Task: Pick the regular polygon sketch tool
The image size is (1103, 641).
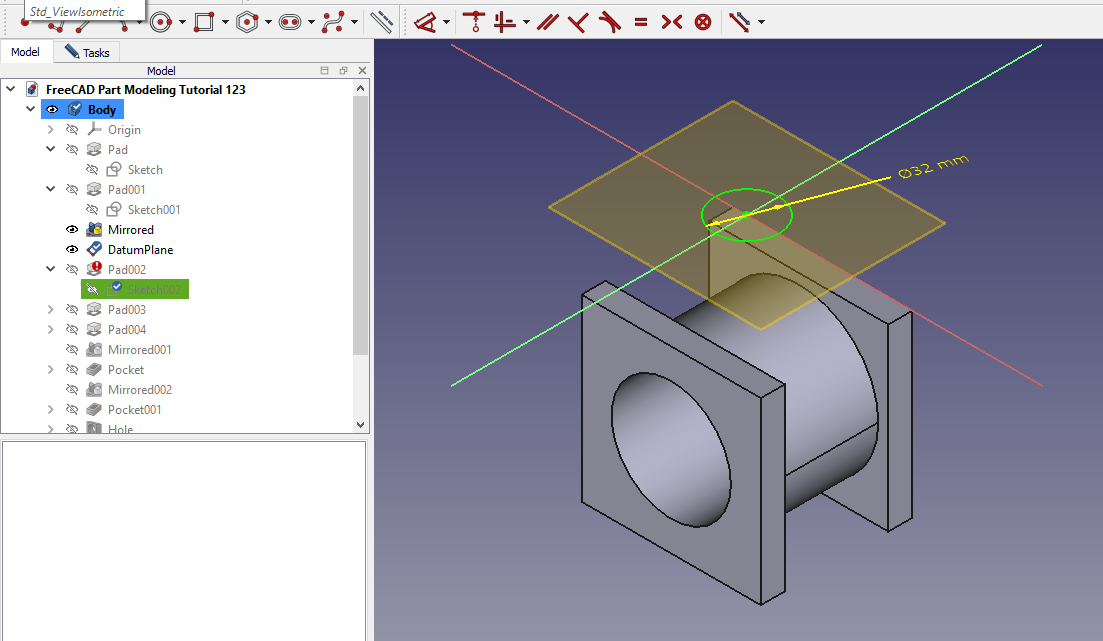Action: pyautogui.click(x=248, y=21)
